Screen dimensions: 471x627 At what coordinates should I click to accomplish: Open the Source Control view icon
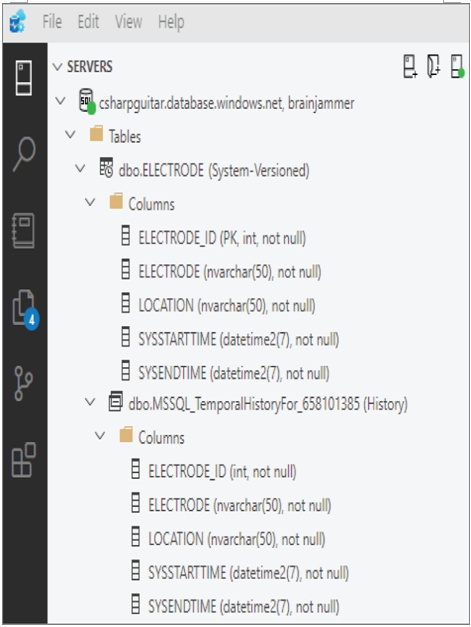click(x=24, y=383)
